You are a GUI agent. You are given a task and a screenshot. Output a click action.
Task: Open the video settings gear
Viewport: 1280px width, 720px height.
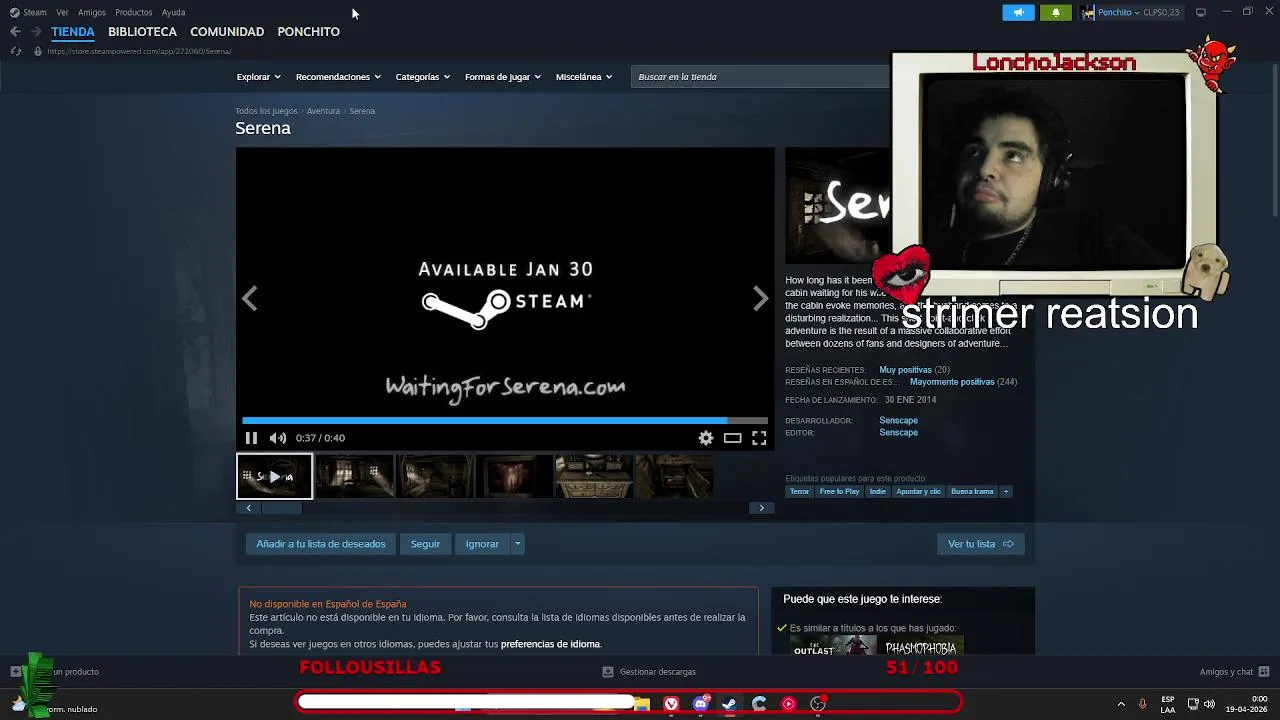pyautogui.click(x=706, y=438)
